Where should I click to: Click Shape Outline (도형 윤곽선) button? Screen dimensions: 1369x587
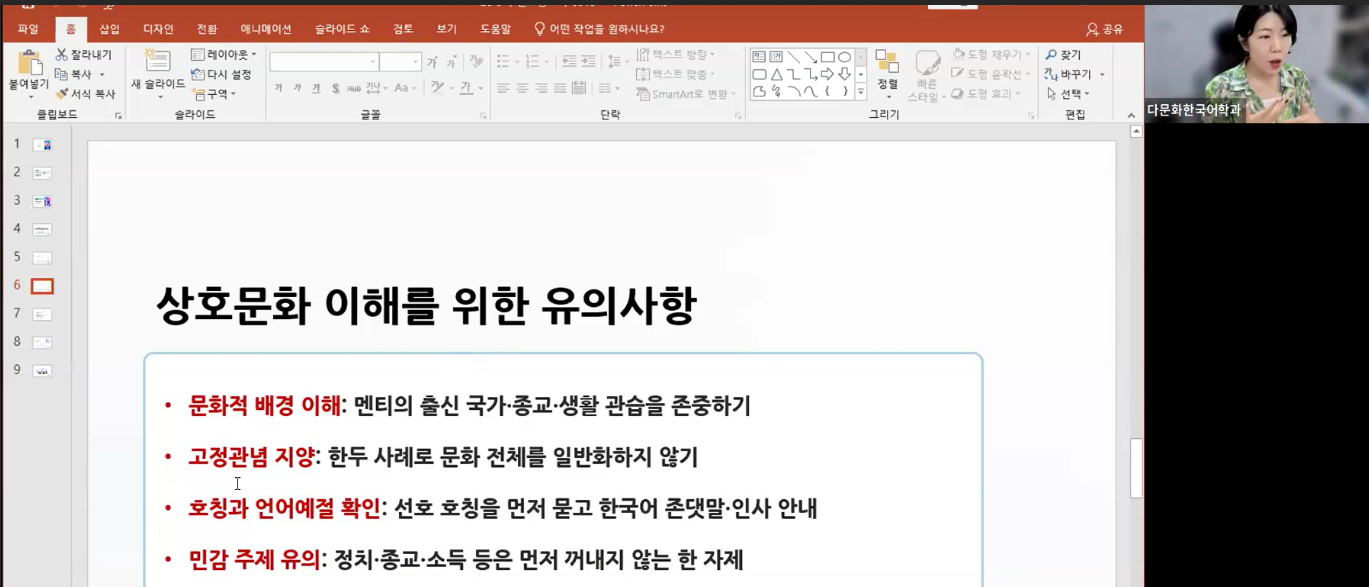click(x=991, y=74)
